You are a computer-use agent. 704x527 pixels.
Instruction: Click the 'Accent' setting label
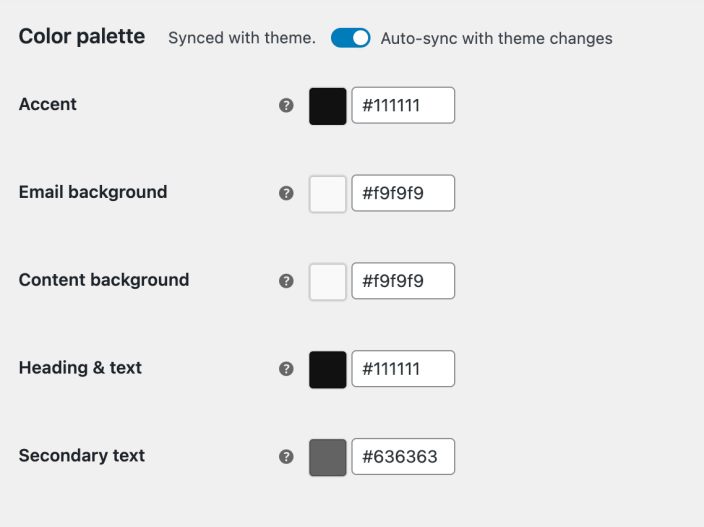click(48, 104)
